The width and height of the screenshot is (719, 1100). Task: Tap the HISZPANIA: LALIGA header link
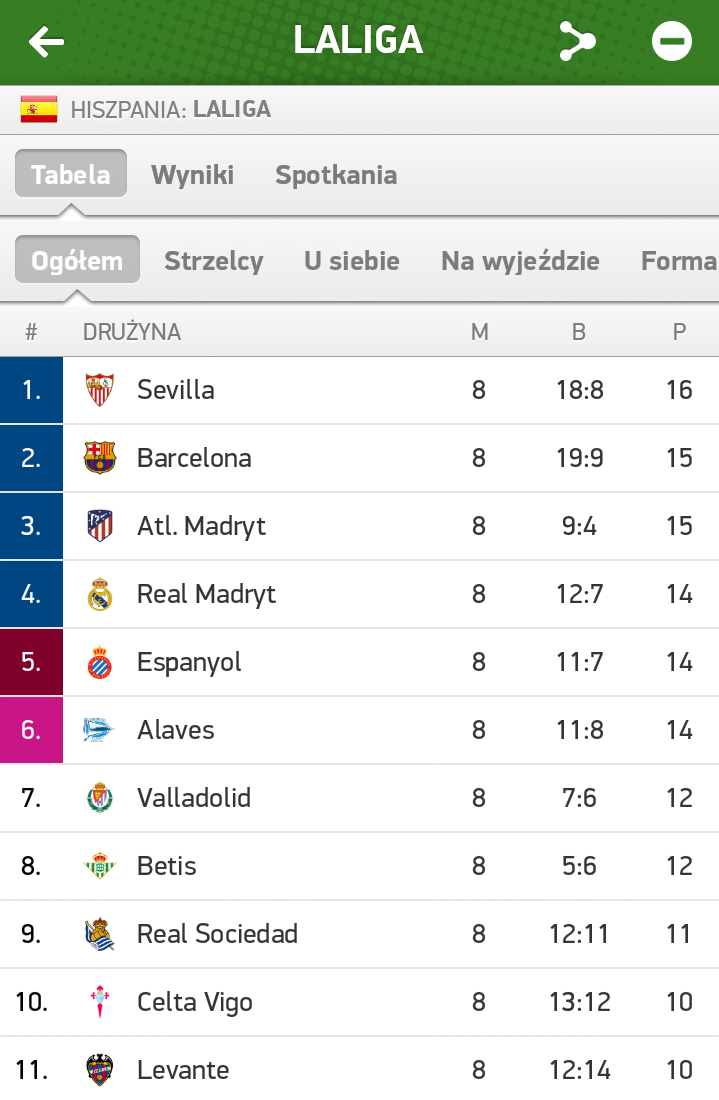click(x=171, y=109)
